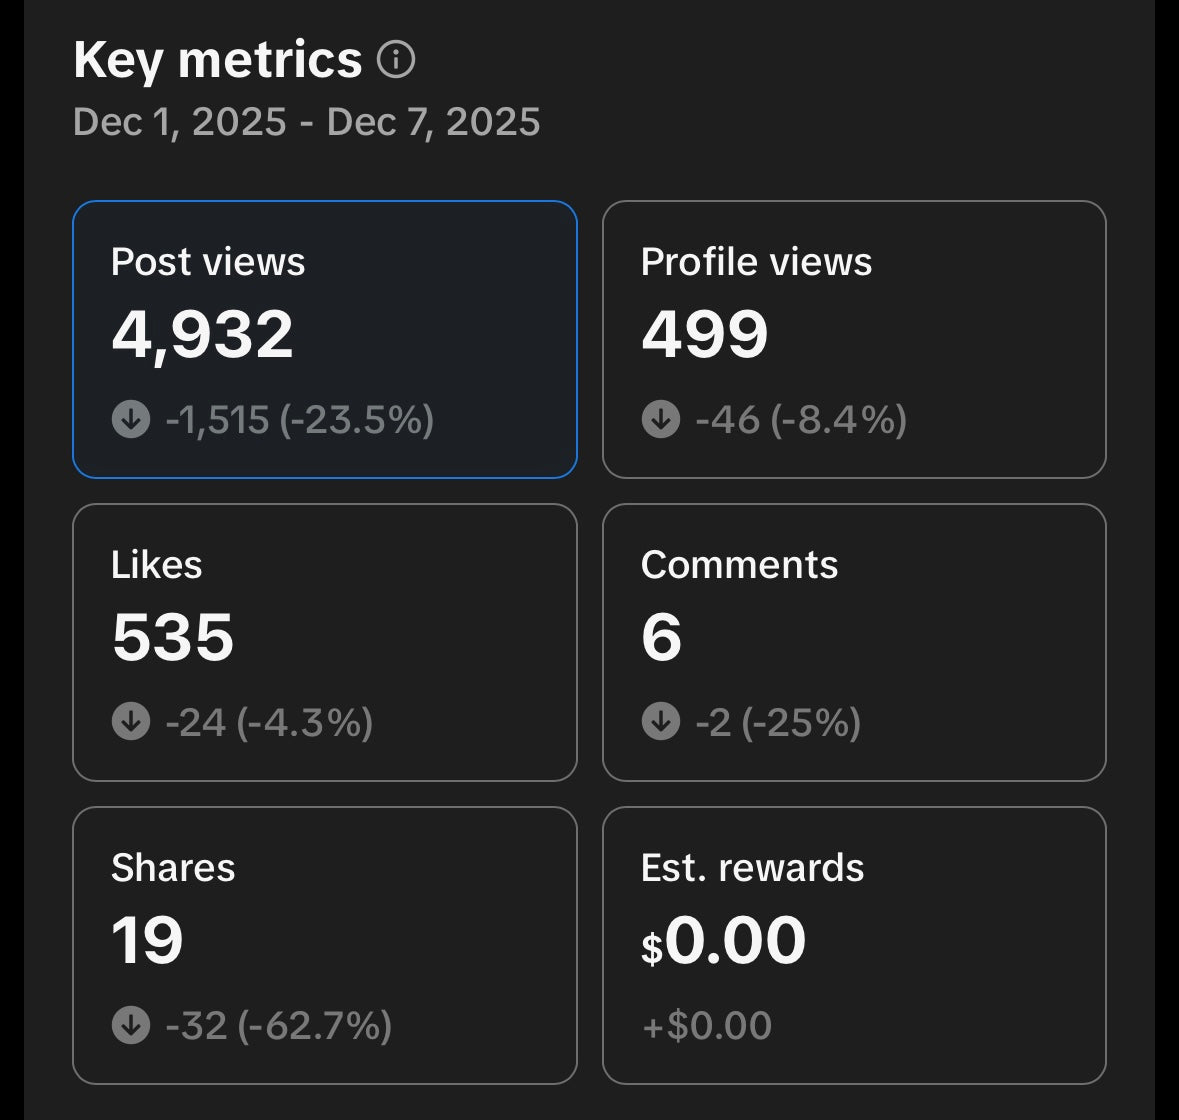Click the 4,932 post views count
This screenshot has width=1179, height=1120.
202,334
